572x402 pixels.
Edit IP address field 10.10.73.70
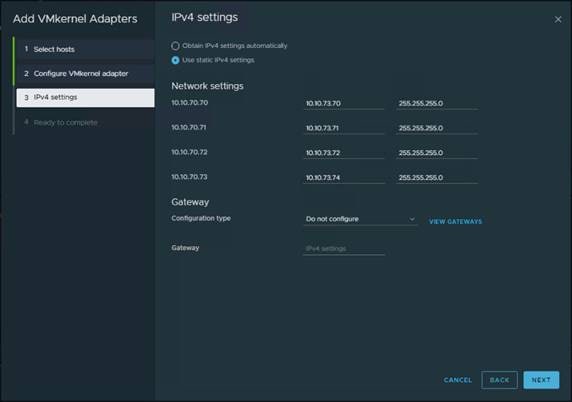click(344, 104)
